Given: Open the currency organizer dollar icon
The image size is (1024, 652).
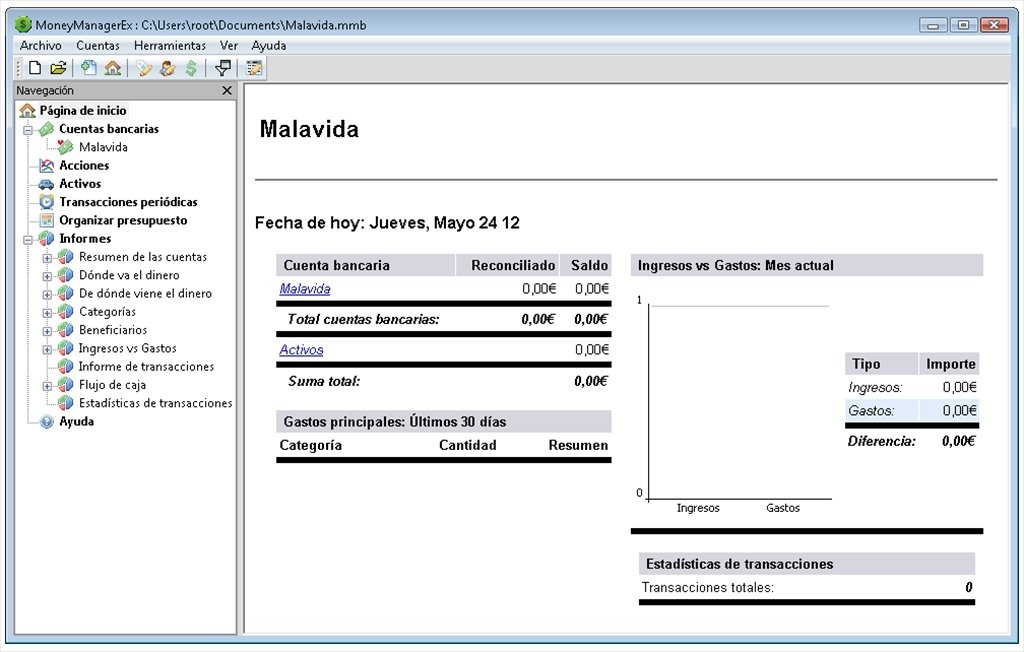Looking at the screenshot, I should [x=191, y=68].
